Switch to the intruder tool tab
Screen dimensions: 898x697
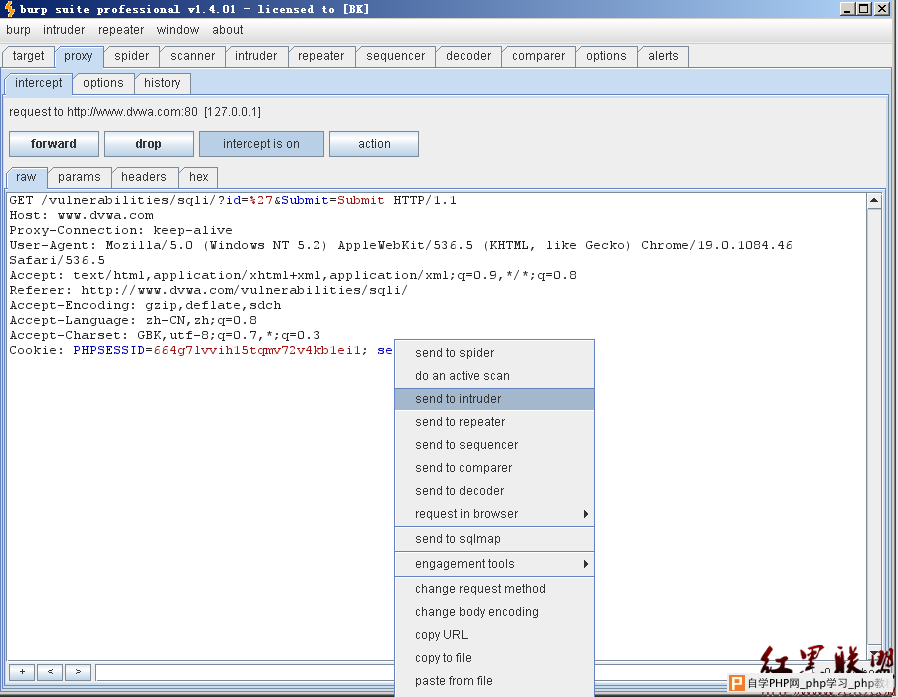pyautogui.click(x=256, y=56)
